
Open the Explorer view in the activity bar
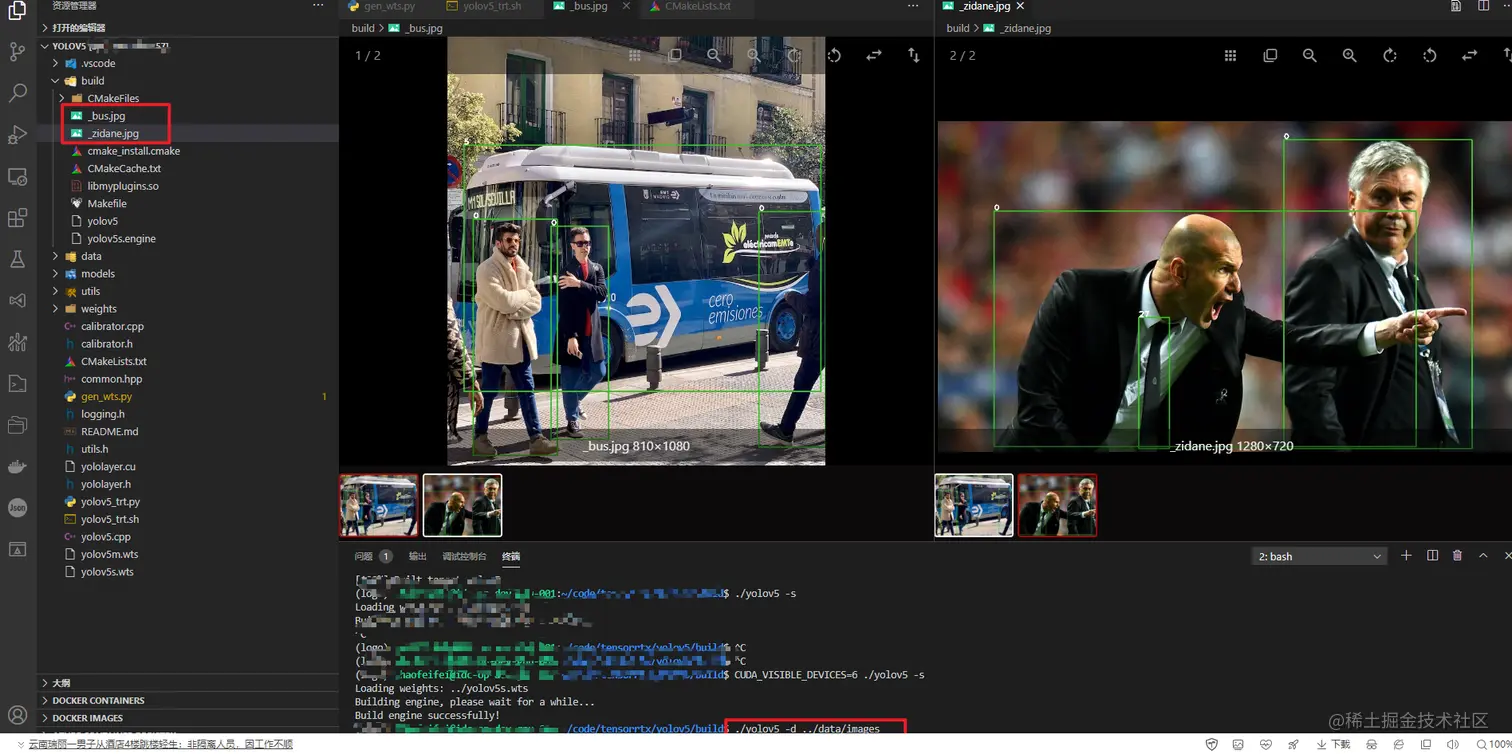tap(17, 10)
